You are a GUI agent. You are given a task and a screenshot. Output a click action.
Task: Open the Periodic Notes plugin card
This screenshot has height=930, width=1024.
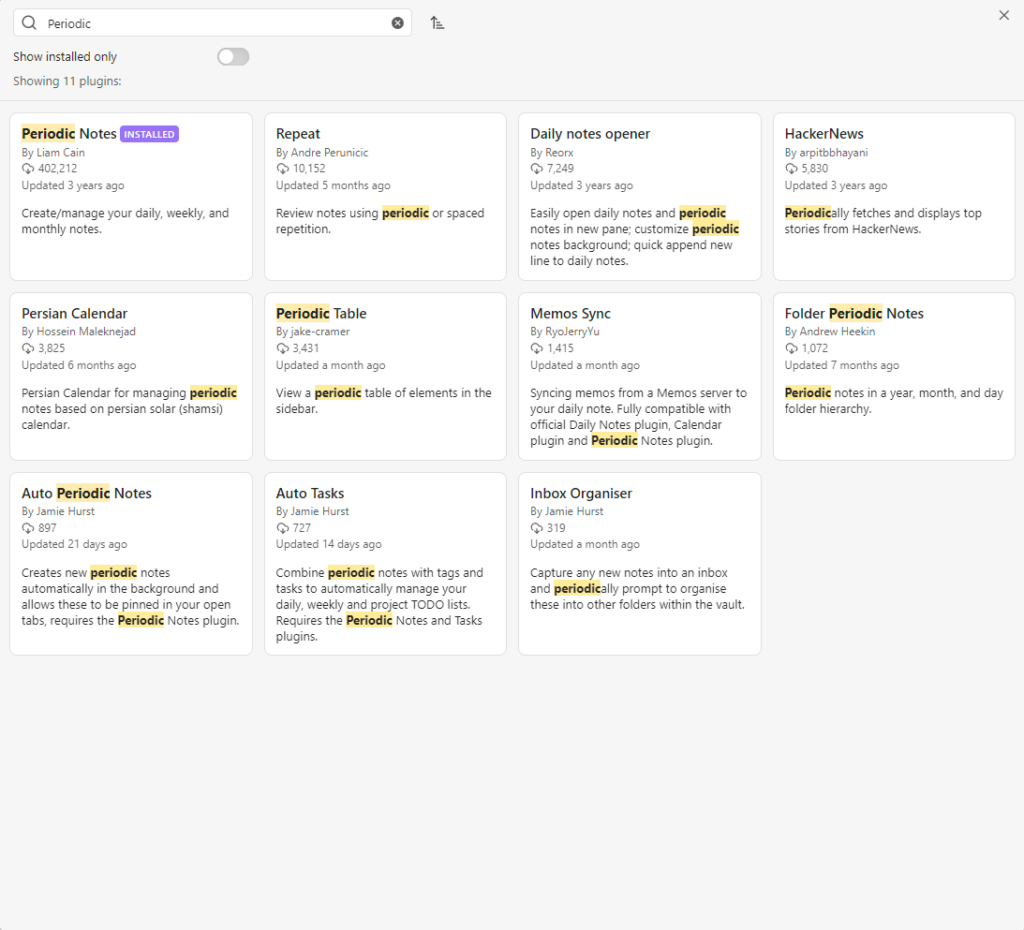130,196
